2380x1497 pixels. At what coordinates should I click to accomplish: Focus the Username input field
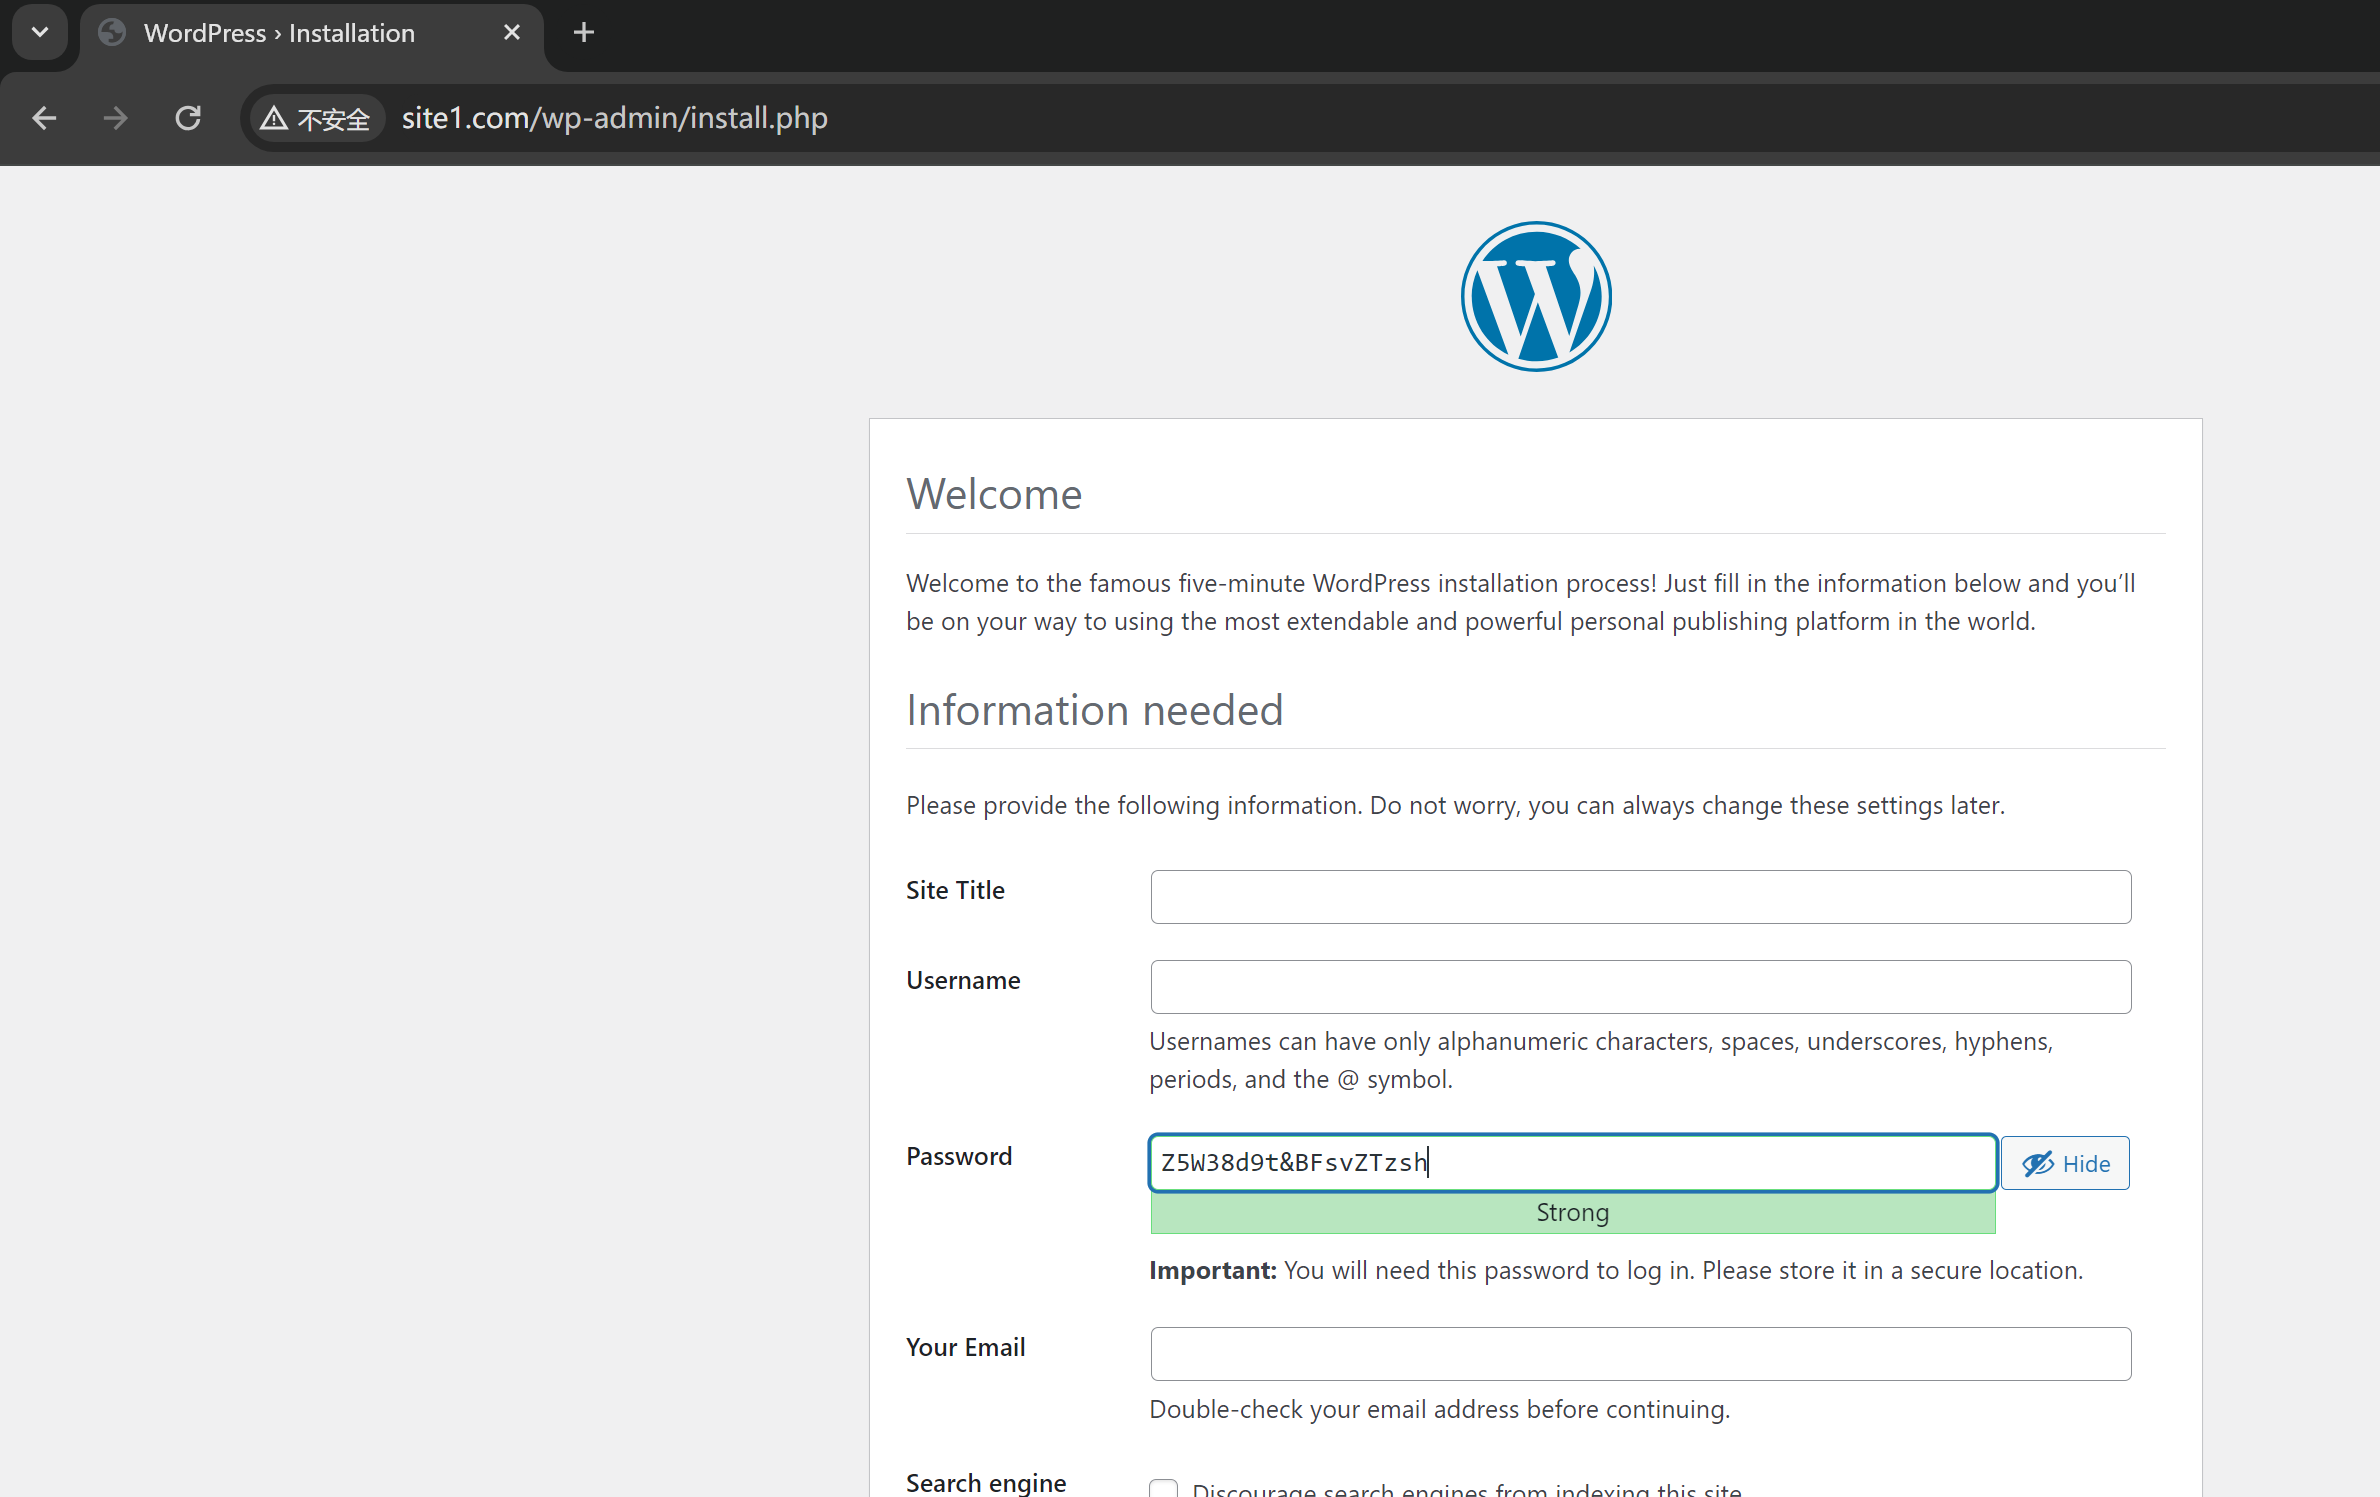tap(1640, 987)
